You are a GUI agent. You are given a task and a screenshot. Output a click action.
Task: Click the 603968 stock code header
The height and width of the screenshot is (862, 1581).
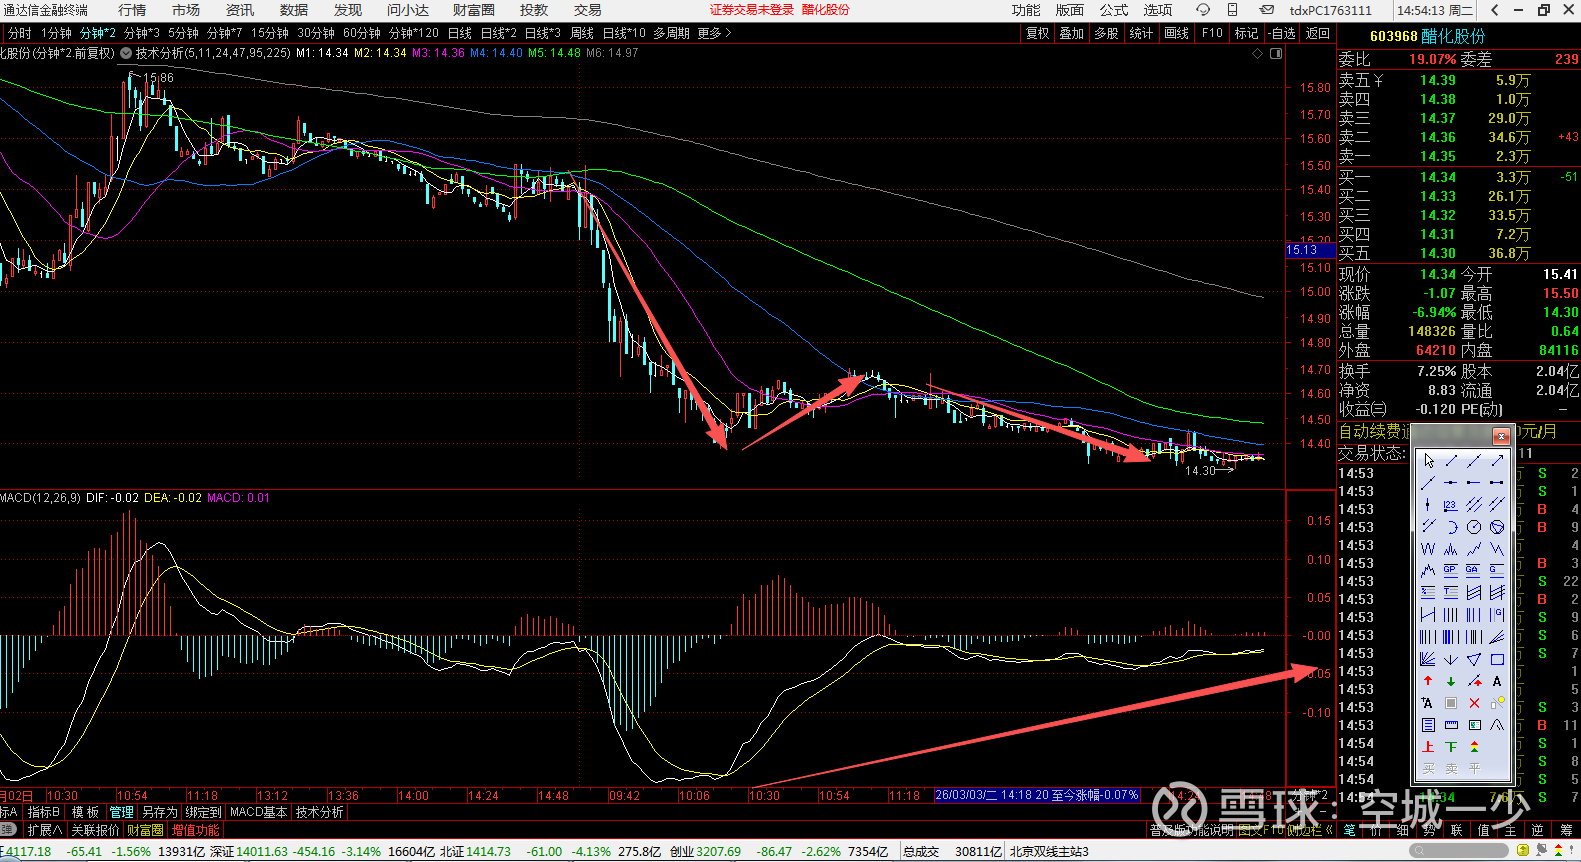point(1394,36)
